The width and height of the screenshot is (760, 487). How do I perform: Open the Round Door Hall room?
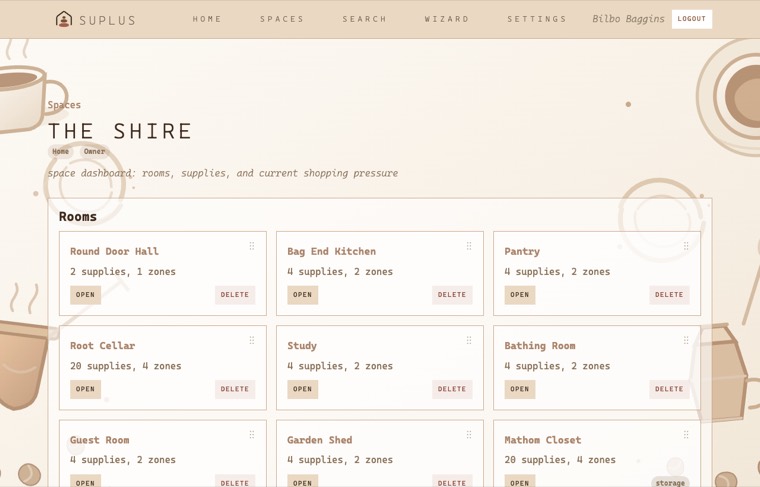coord(85,295)
